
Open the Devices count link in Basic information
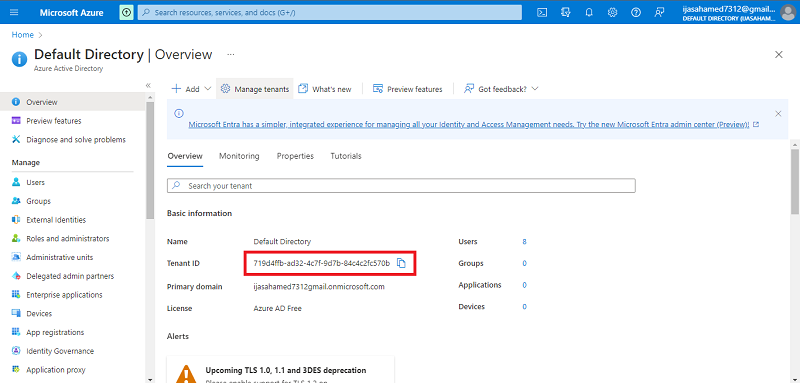tap(524, 307)
